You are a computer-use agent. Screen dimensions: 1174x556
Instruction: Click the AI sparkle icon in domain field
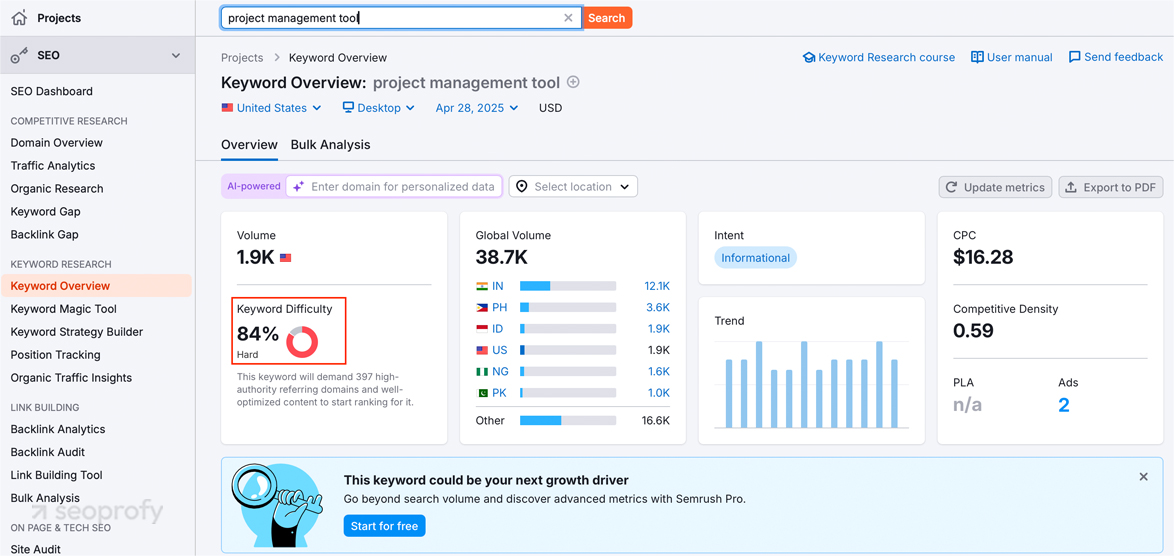[x=298, y=187]
